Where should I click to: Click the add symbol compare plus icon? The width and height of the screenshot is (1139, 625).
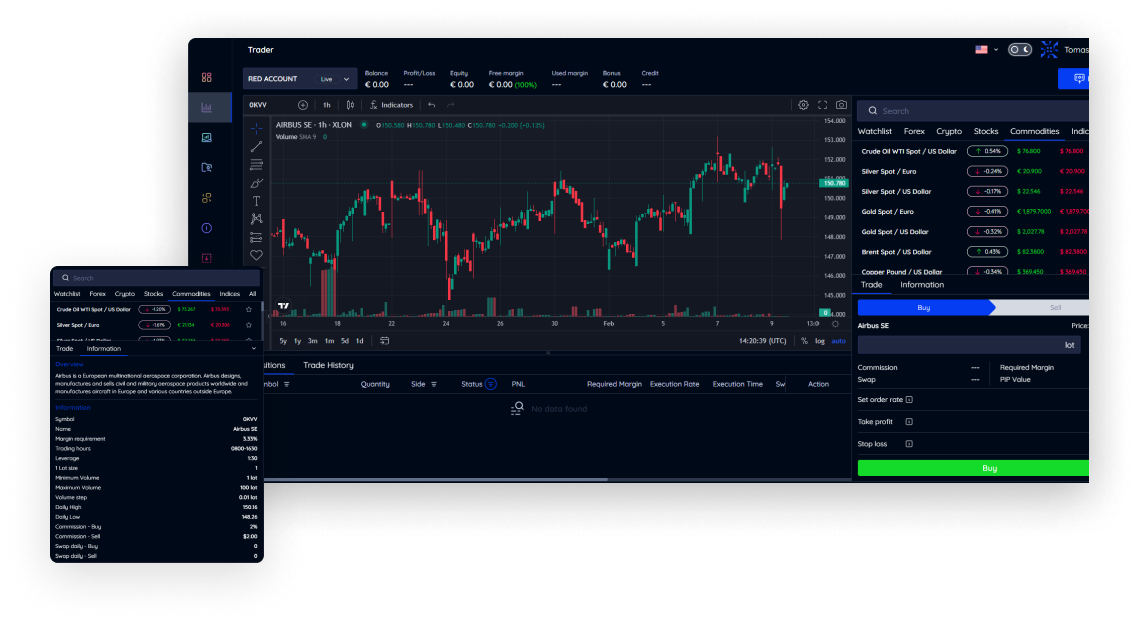click(x=303, y=105)
